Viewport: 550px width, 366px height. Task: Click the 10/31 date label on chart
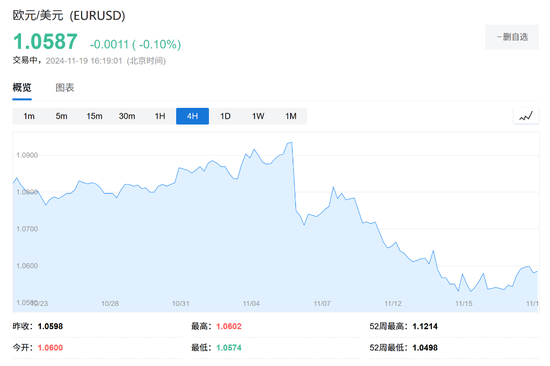click(x=181, y=304)
